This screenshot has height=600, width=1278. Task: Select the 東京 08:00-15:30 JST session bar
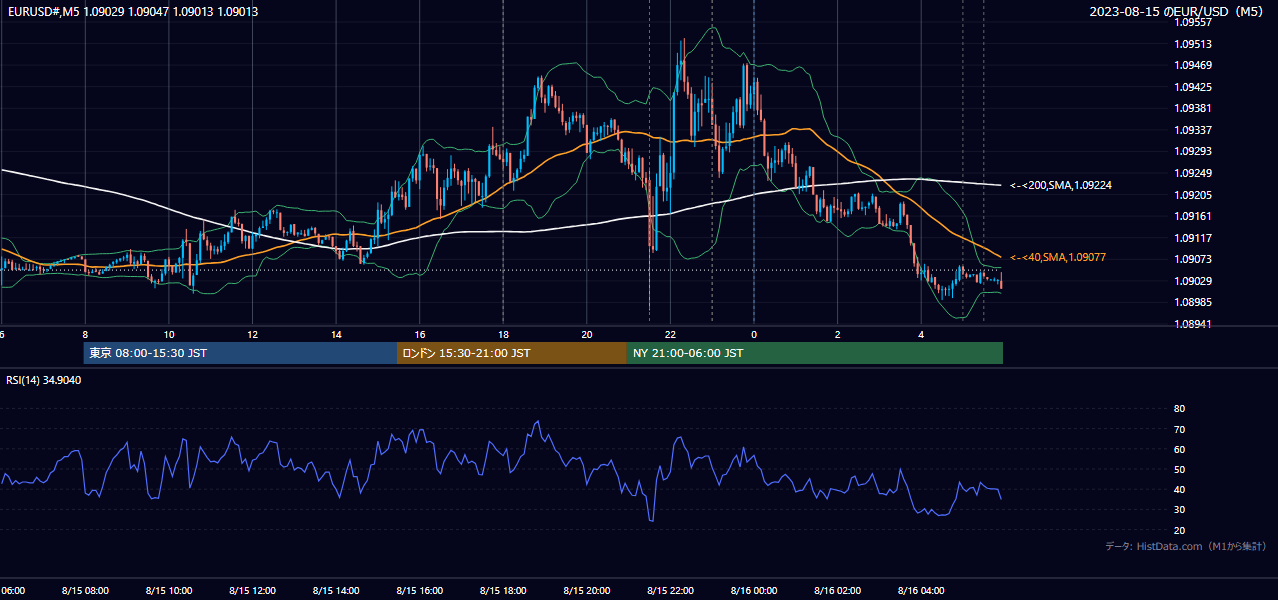[x=240, y=353]
